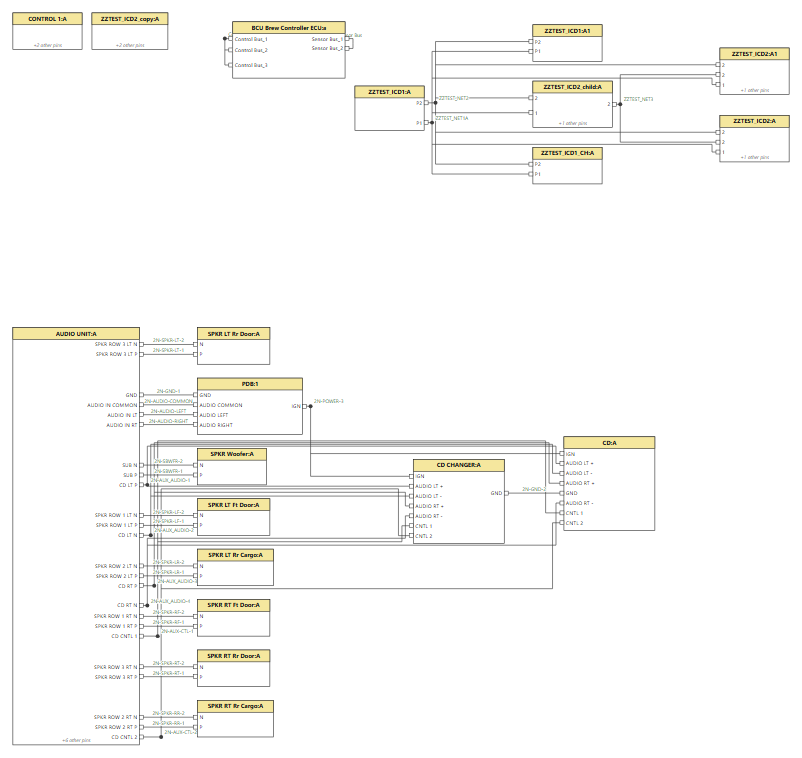Image resolution: width=802 pixels, height=758 pixels.
Task: Click the 2N-GND-2 wire label
Action: (534, 489)
